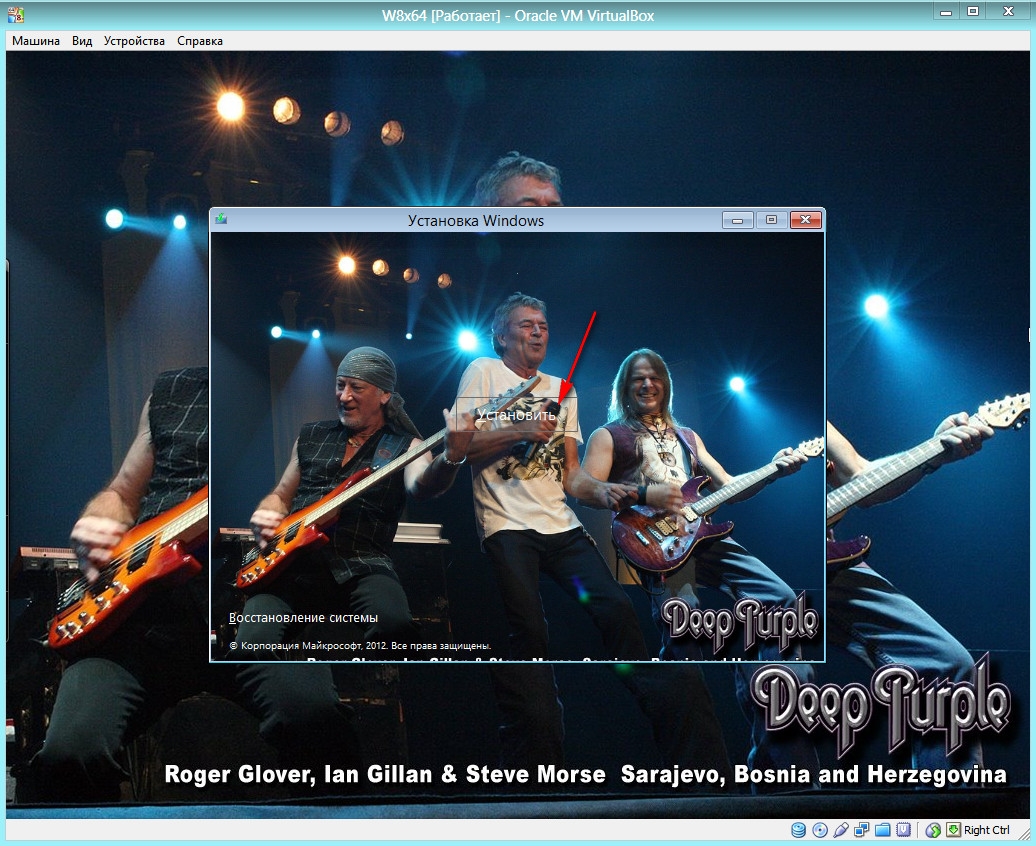The image size is (1036, 846).
Task: Open the Восстановление системы link
Action: [303, 617]
